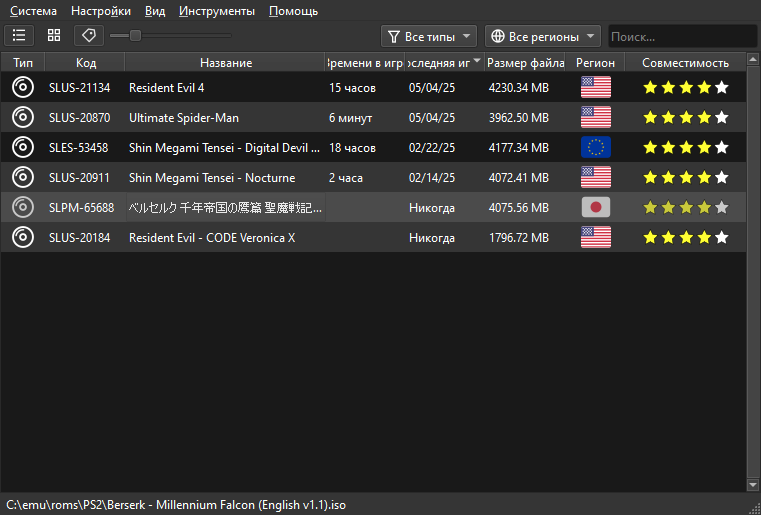Click compatibility stars for Nocturne

685,177
